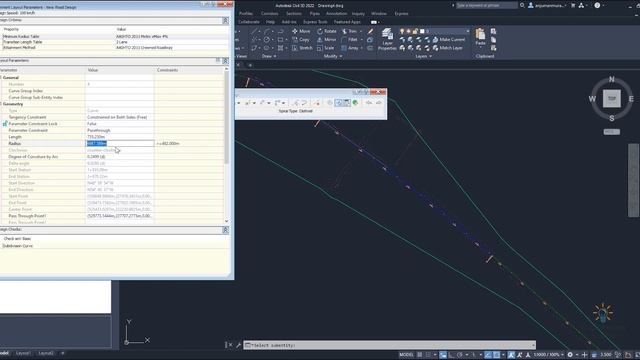The width and height of the screenshot is (640, 360).
Task: Click the command line input field
Action: click(x=390, y=345)
